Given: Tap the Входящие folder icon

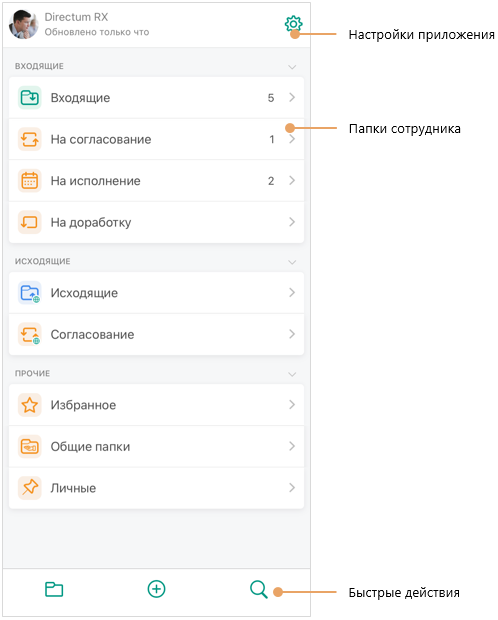Looking at the screenshot, I should 30,97.
